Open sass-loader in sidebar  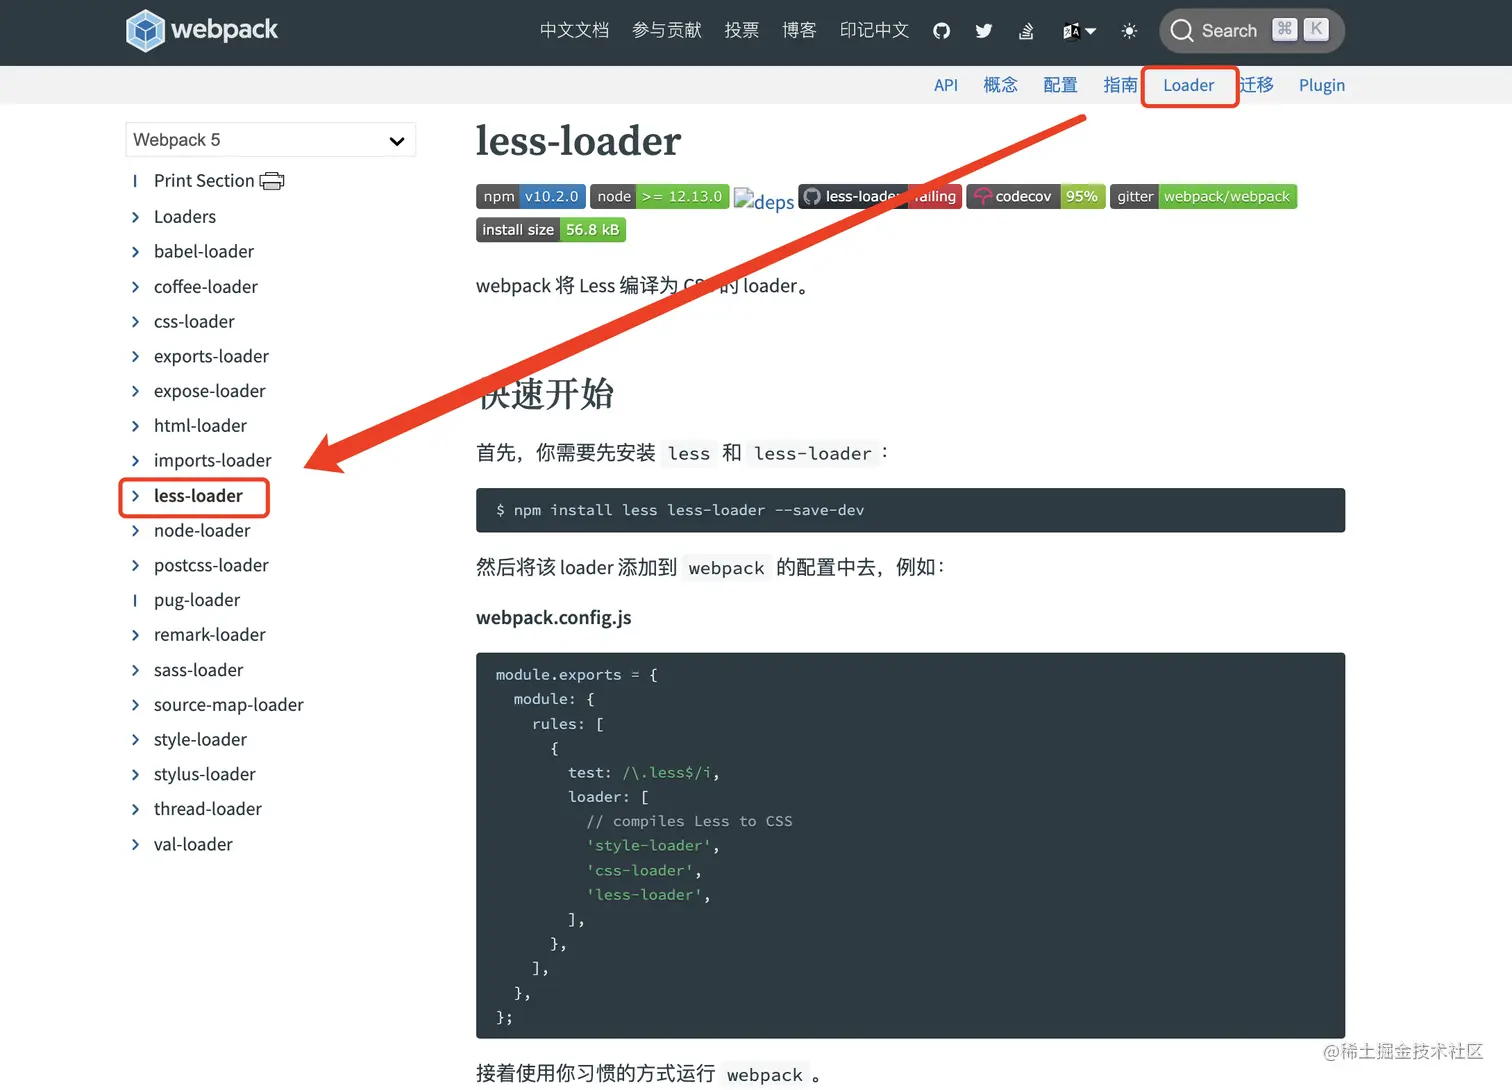[x=199, y=670]
